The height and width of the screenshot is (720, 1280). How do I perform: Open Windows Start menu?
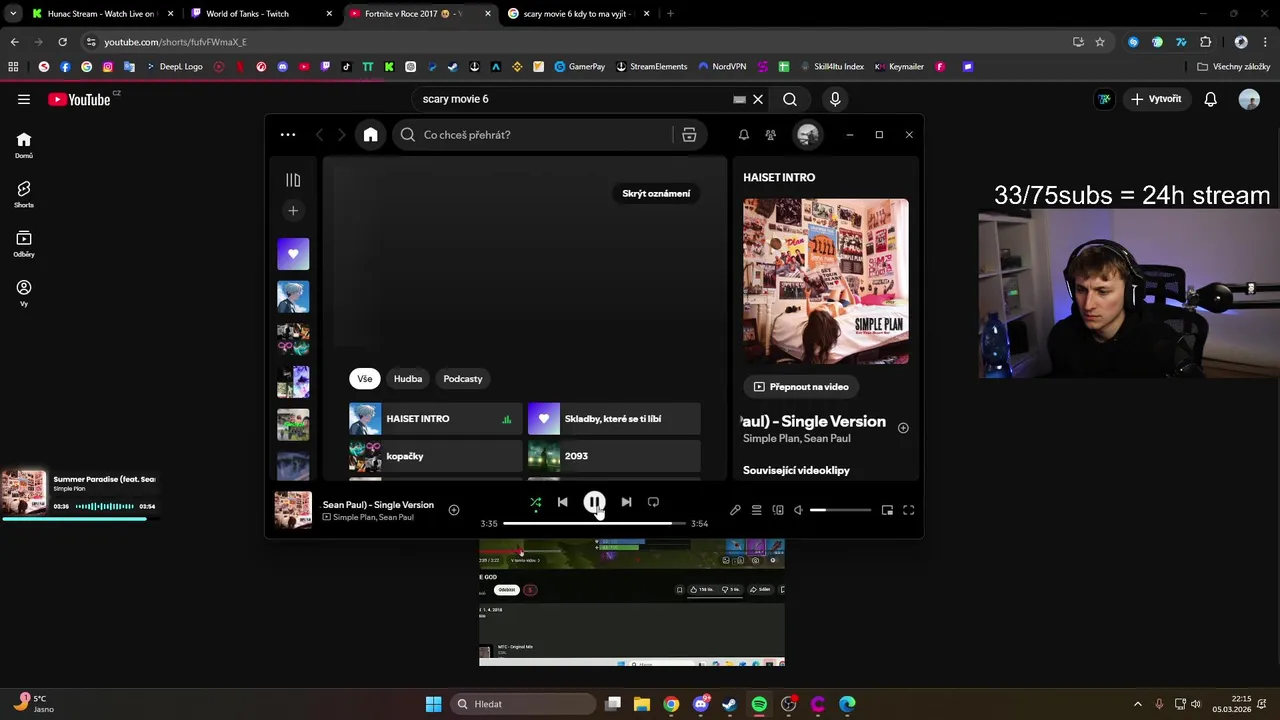coord(433,704)
